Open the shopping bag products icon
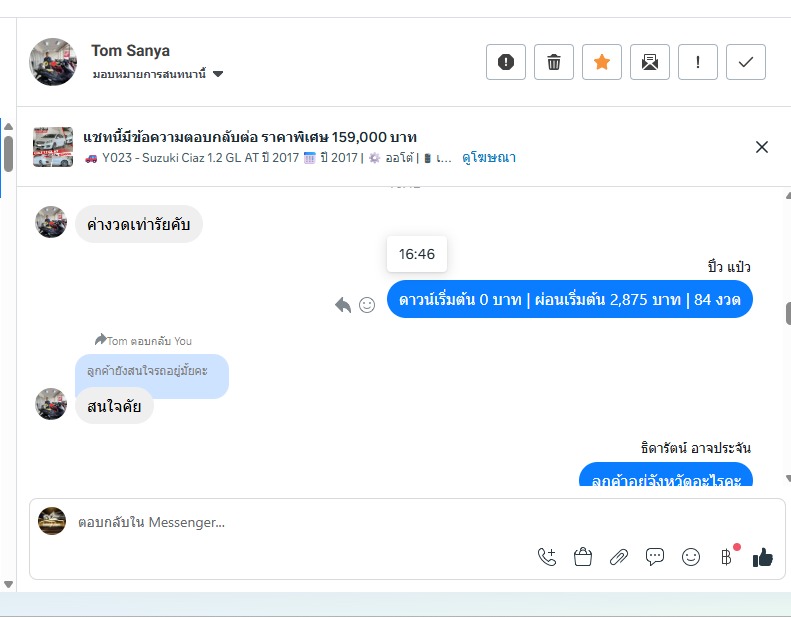Image resolution: width=791 pixels, height=617 pixels. click(x=583, y=557)
